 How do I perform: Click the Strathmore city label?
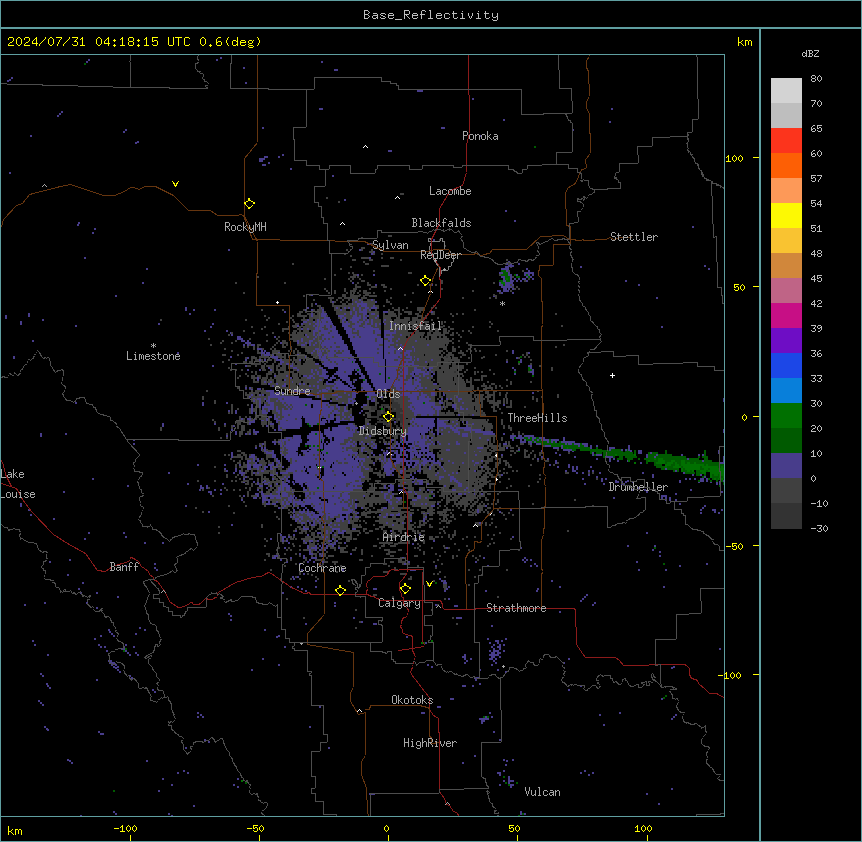click(x=516, y=608)
